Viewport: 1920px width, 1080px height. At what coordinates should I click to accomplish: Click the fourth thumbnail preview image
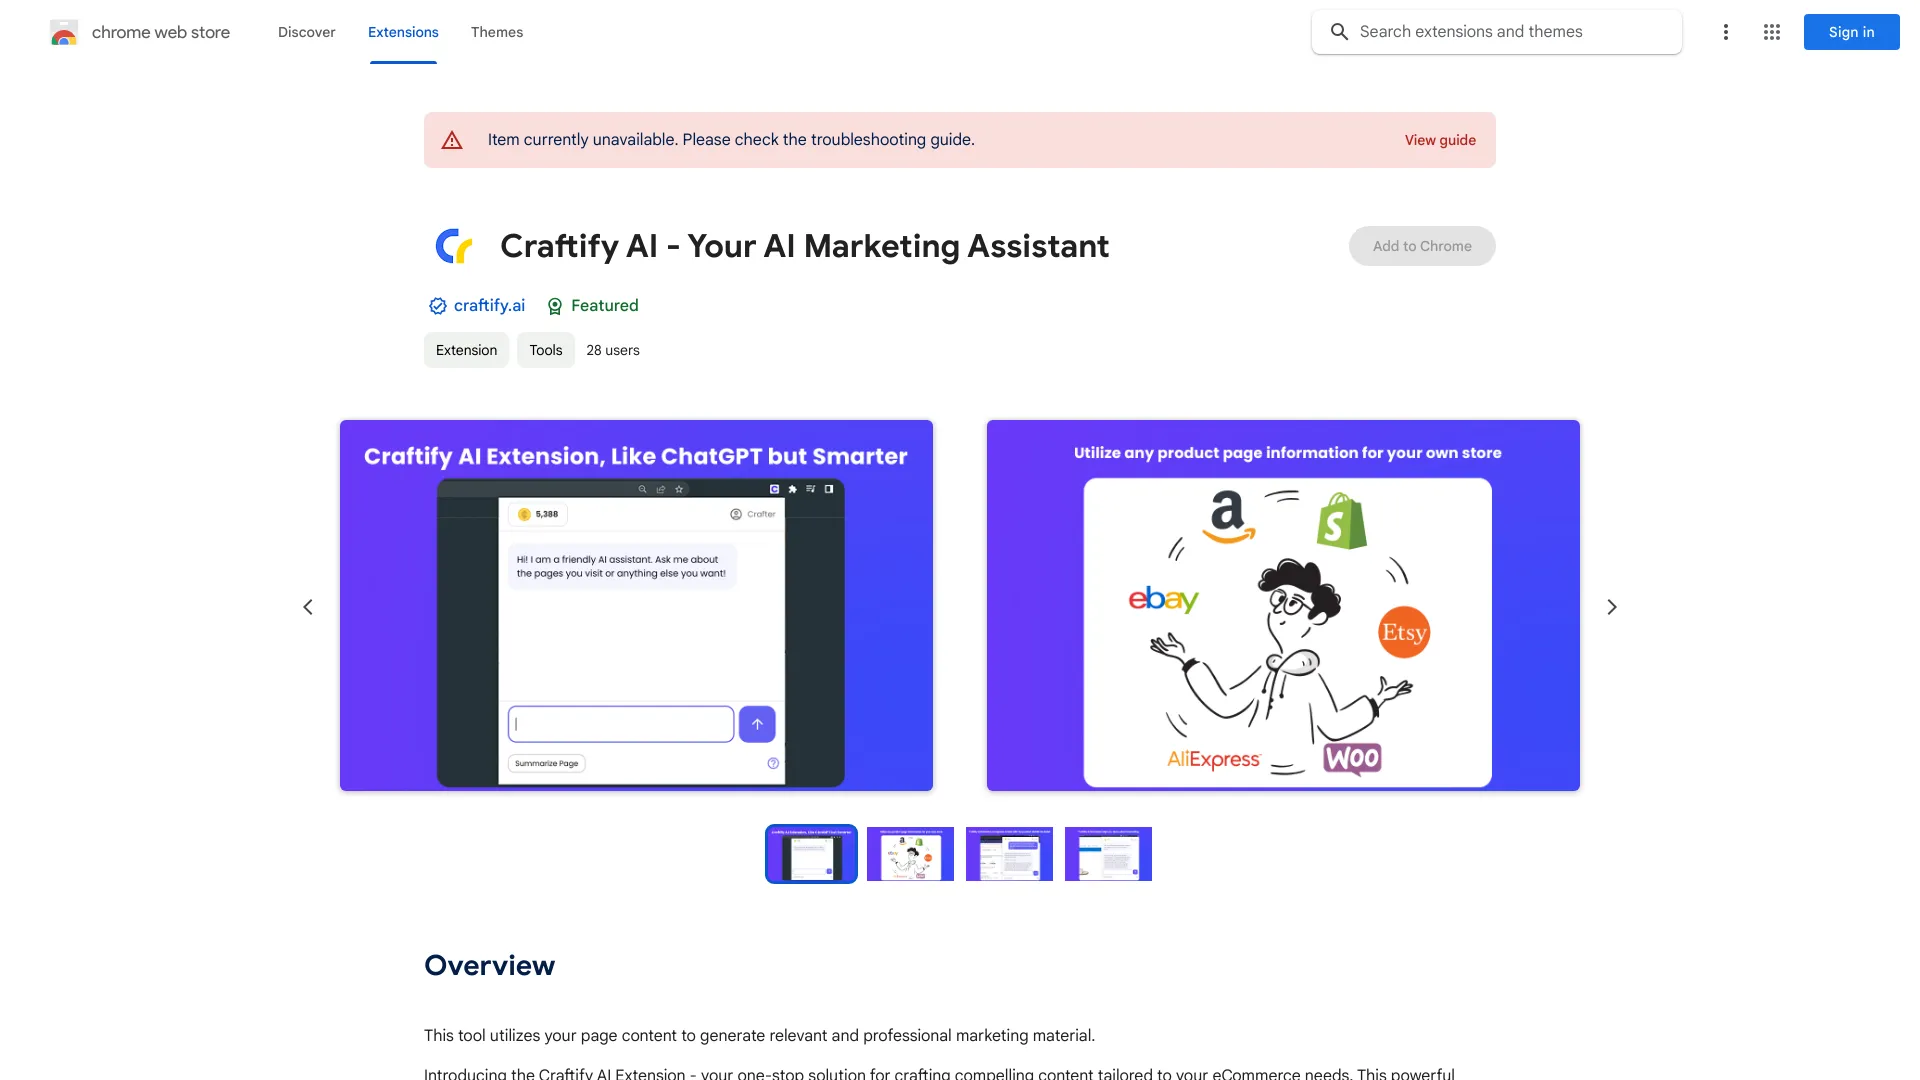(1108, 853)
